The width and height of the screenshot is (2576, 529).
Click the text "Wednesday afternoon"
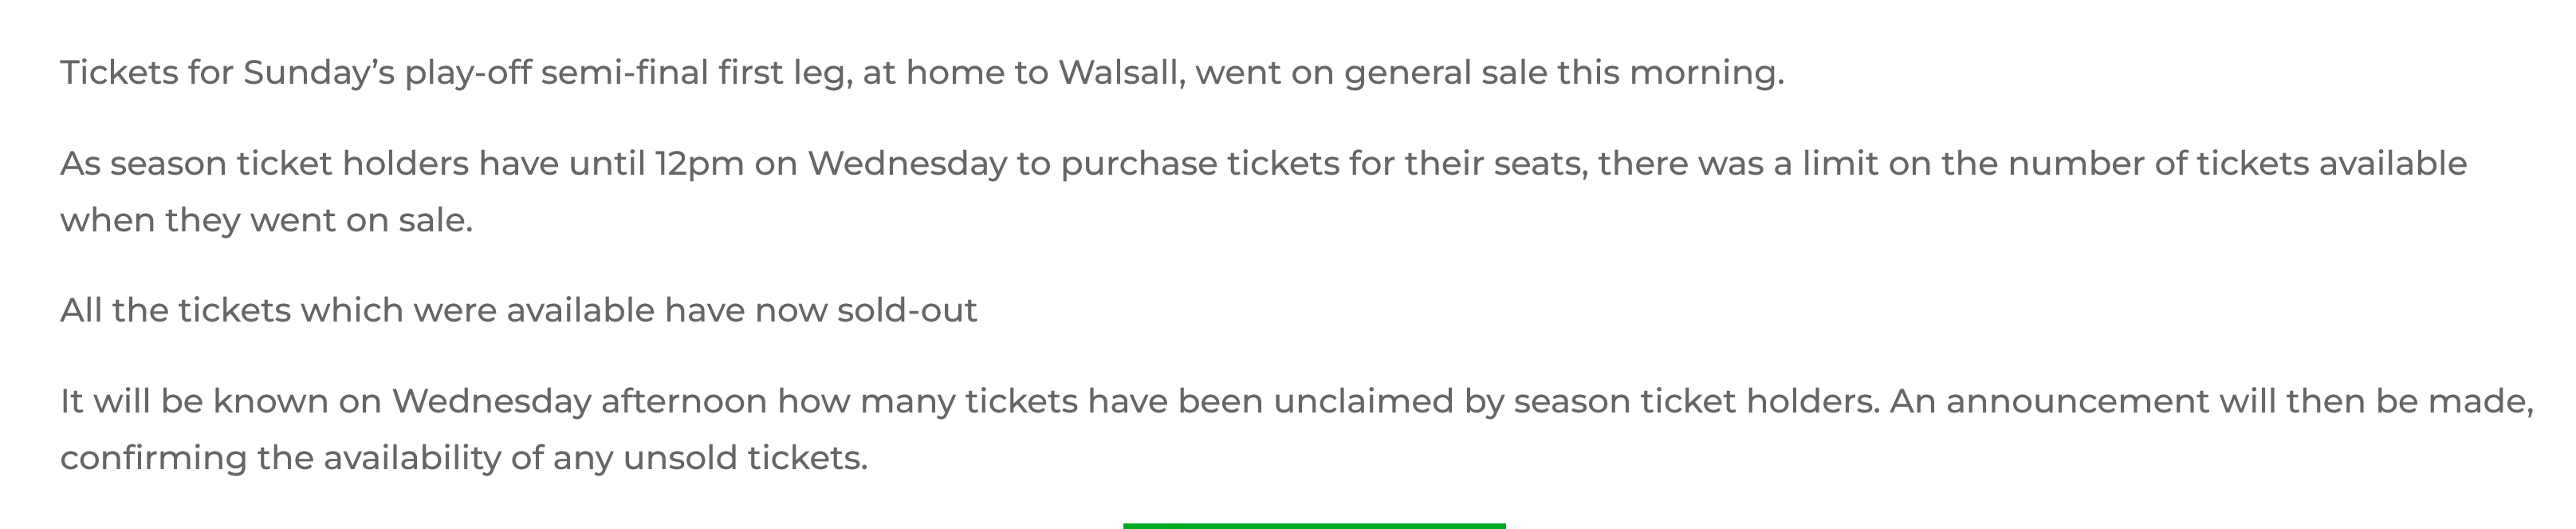pos(580,402)
